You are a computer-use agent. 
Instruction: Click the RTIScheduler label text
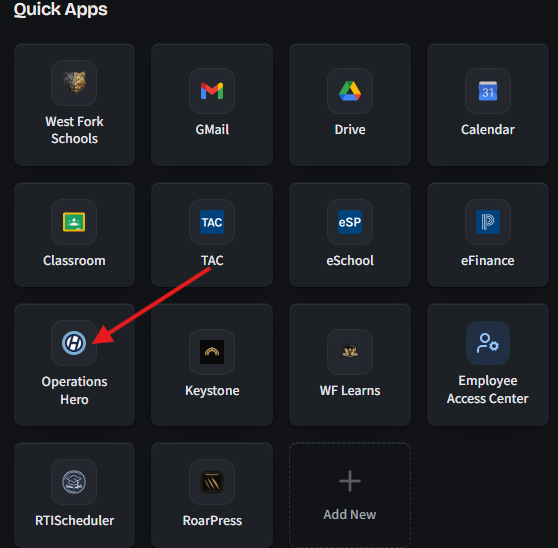point(74,521)
